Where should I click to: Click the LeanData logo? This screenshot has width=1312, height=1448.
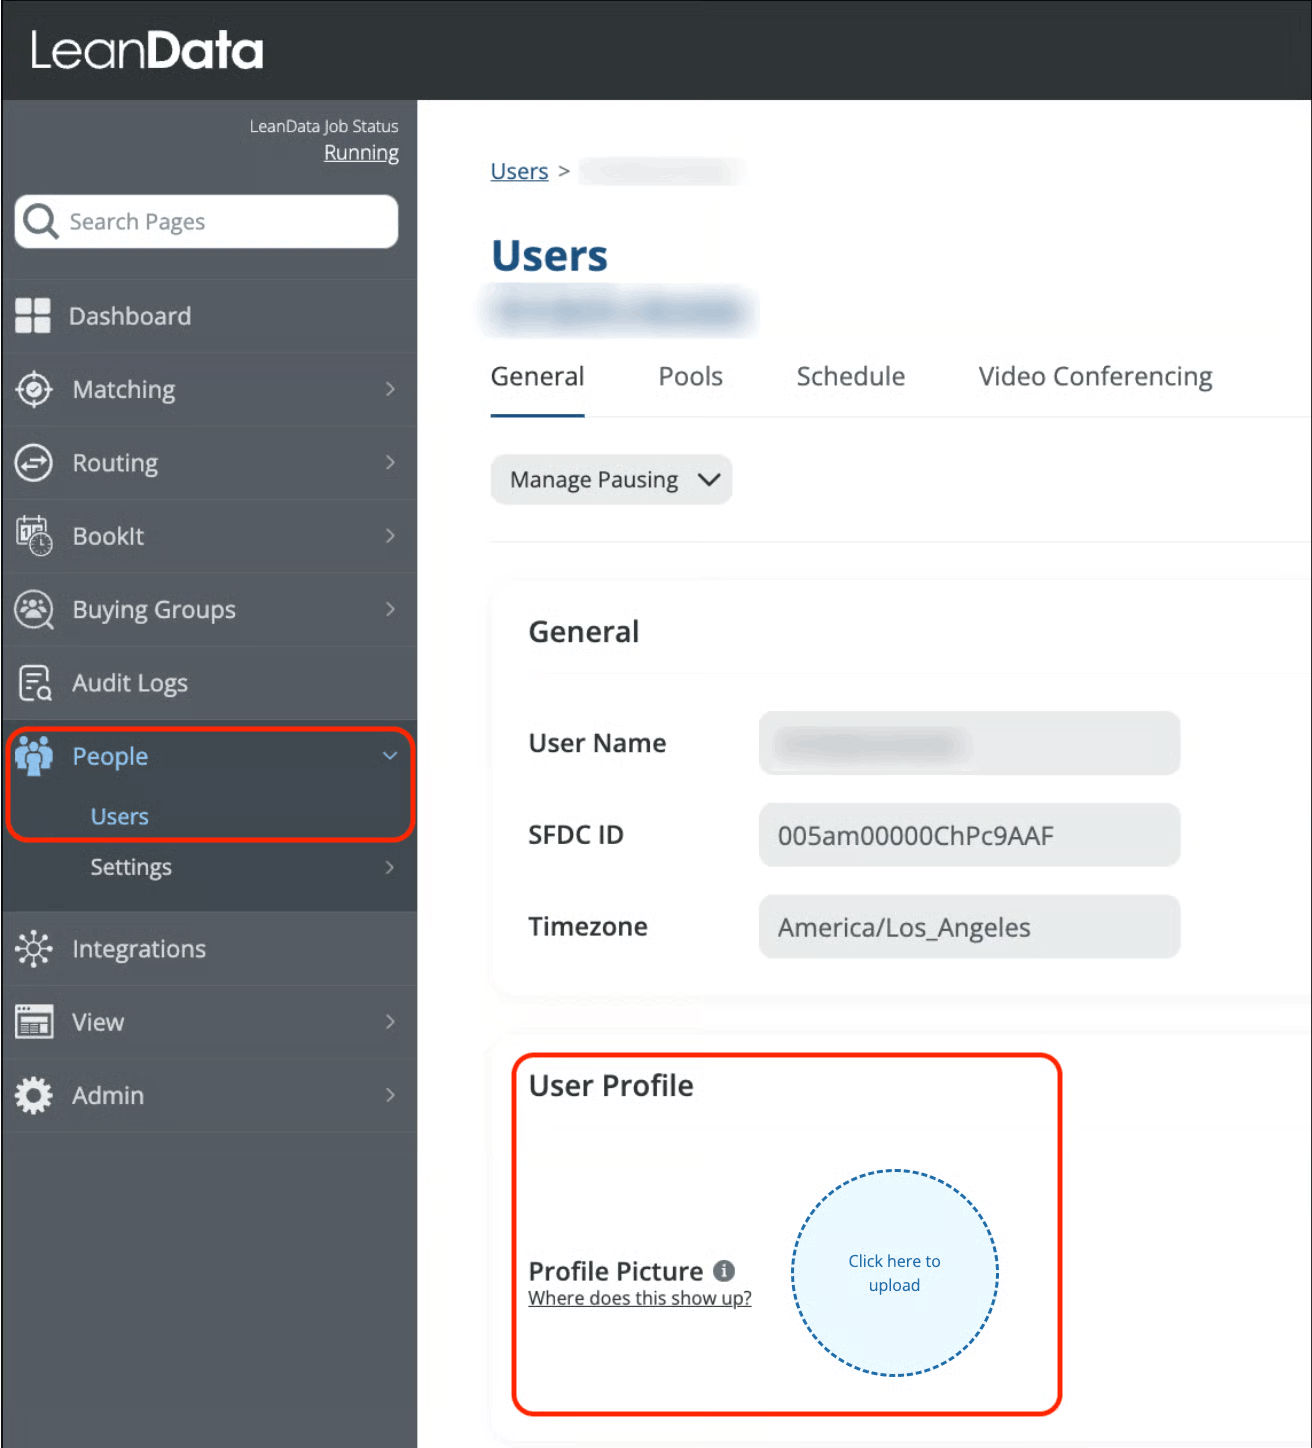click(x=147, y=50)
